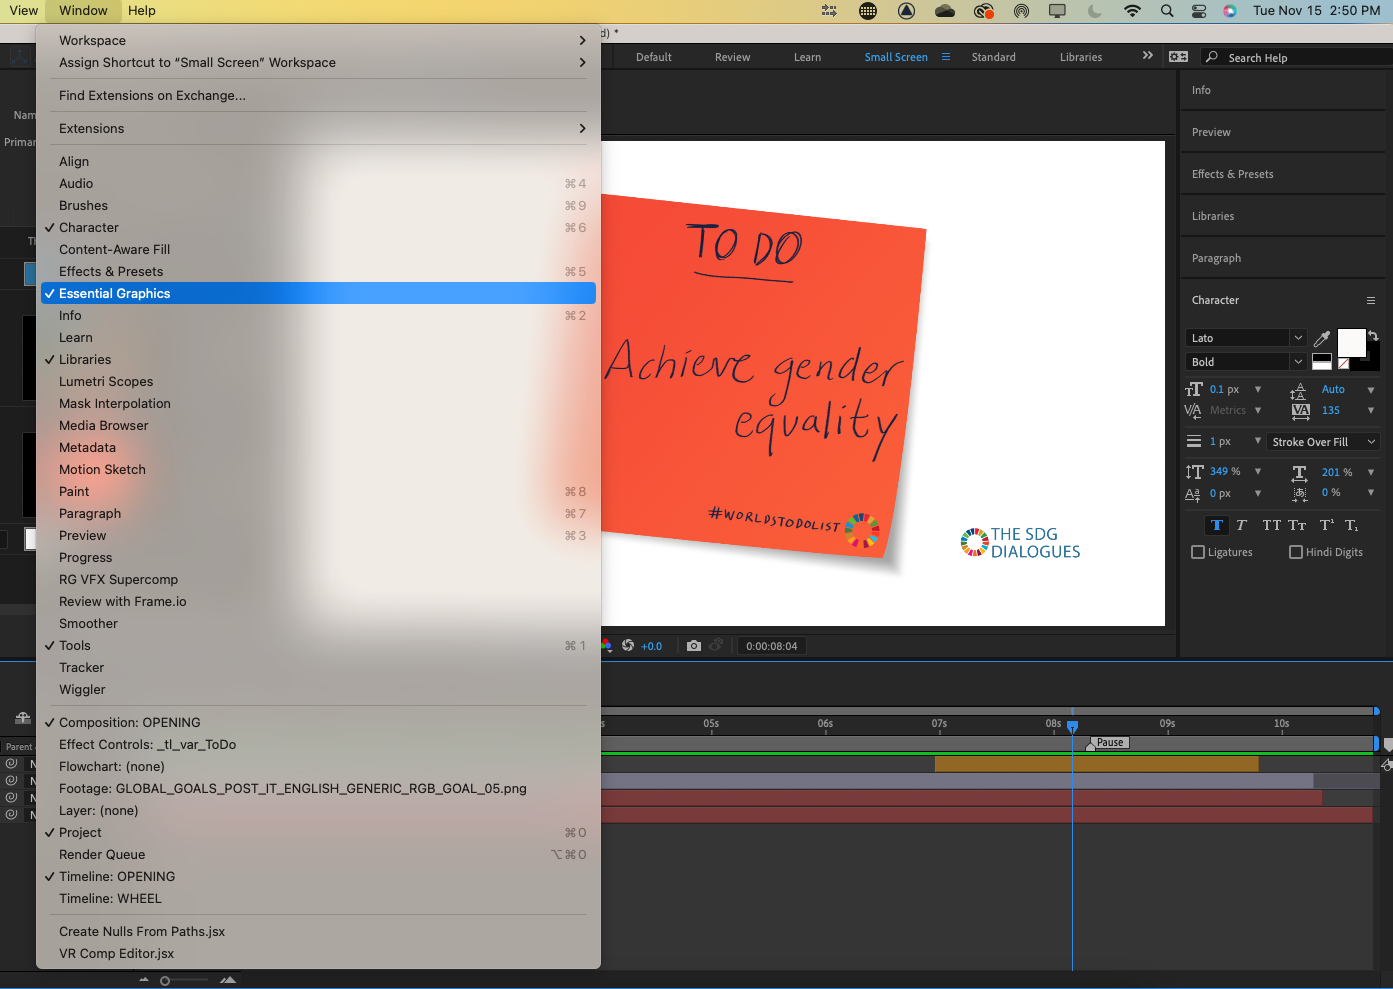
Task: Click the Siri icon in menu bar
Action: (1230, 11)
